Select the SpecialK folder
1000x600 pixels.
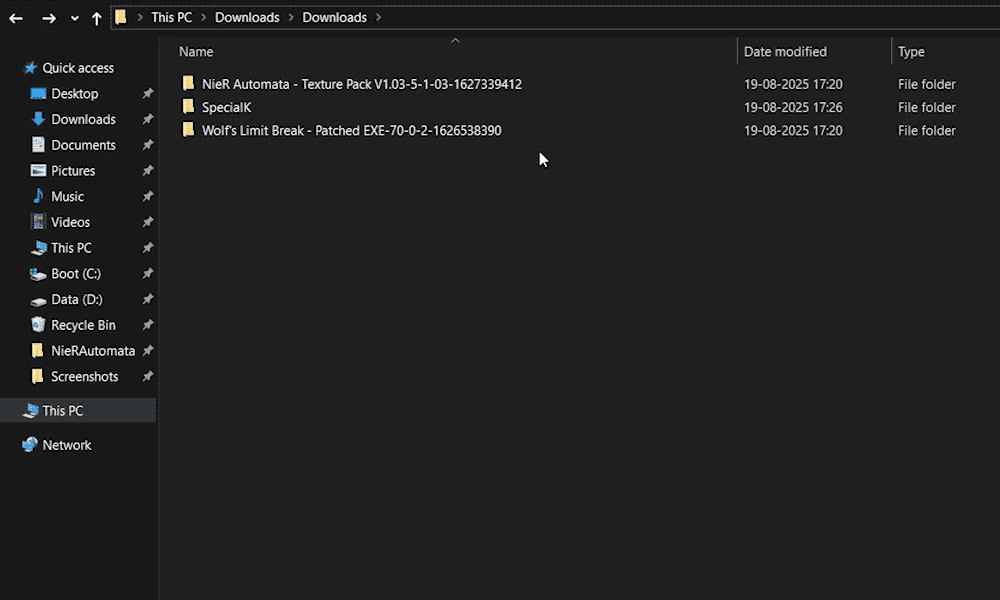(226, 107)
